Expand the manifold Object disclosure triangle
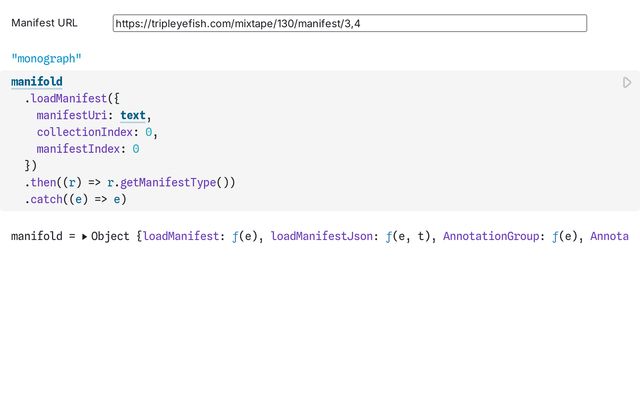This screenshot has height=400, width=640. pos(84,237)
